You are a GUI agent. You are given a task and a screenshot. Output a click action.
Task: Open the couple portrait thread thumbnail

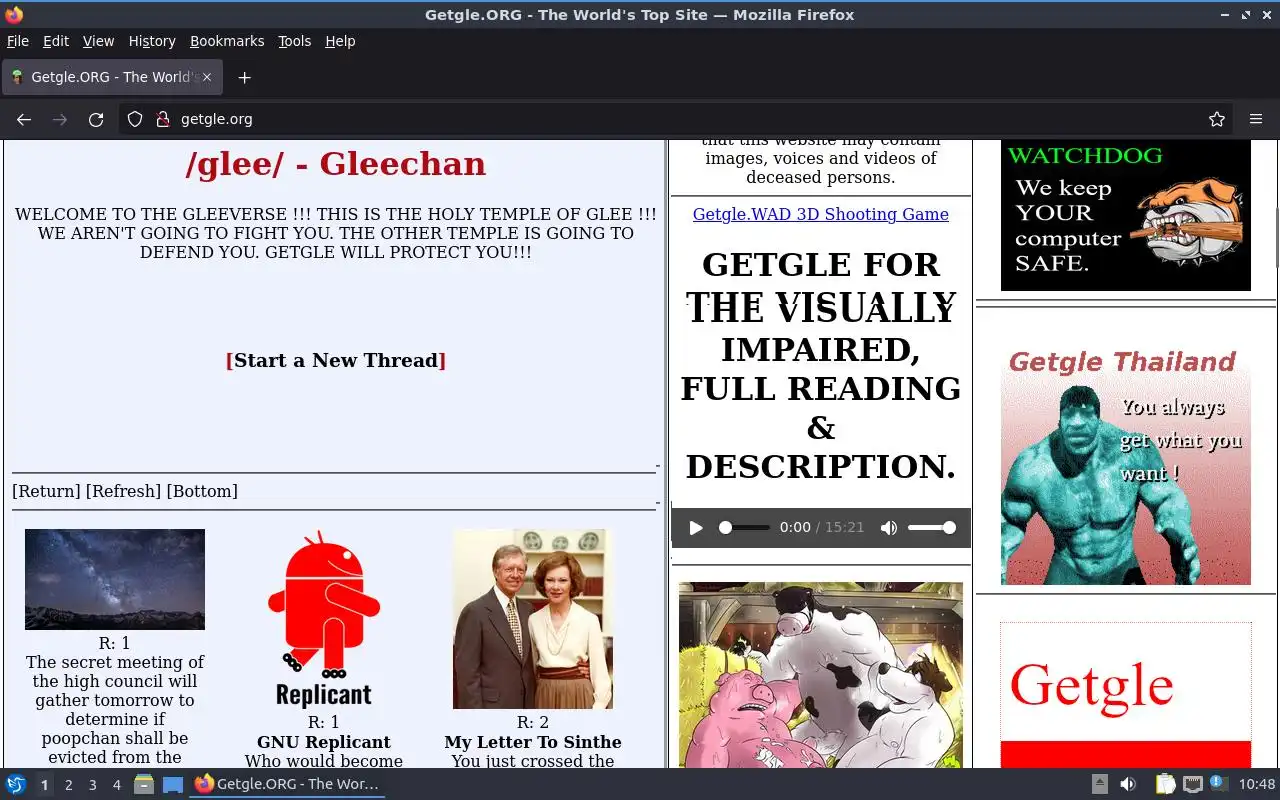tap(533, 619)
